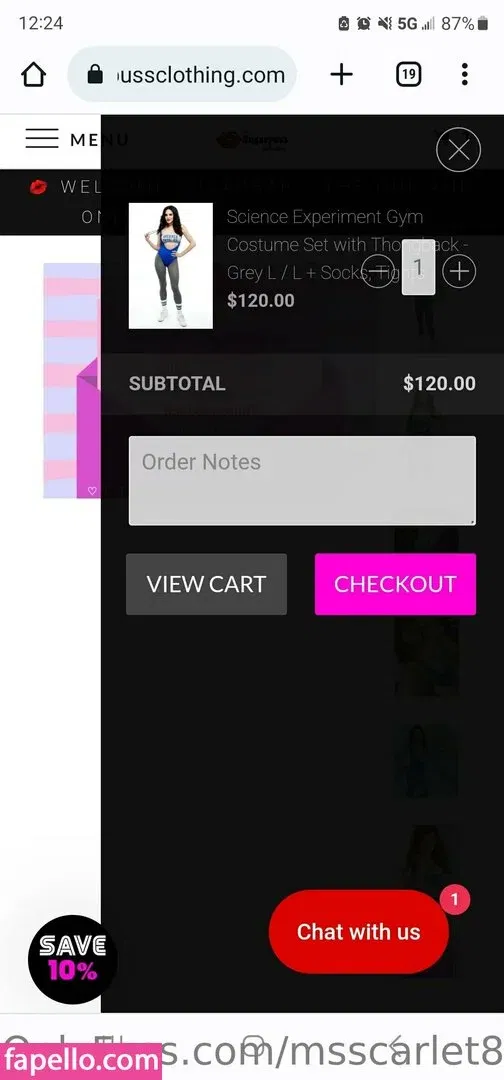Tap the chat notification badge

click(x=454, y=900)
